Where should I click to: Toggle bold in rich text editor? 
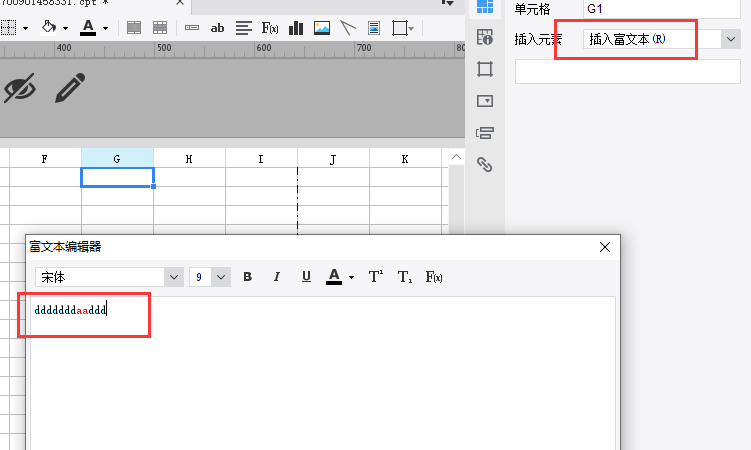tap(248, 277)
